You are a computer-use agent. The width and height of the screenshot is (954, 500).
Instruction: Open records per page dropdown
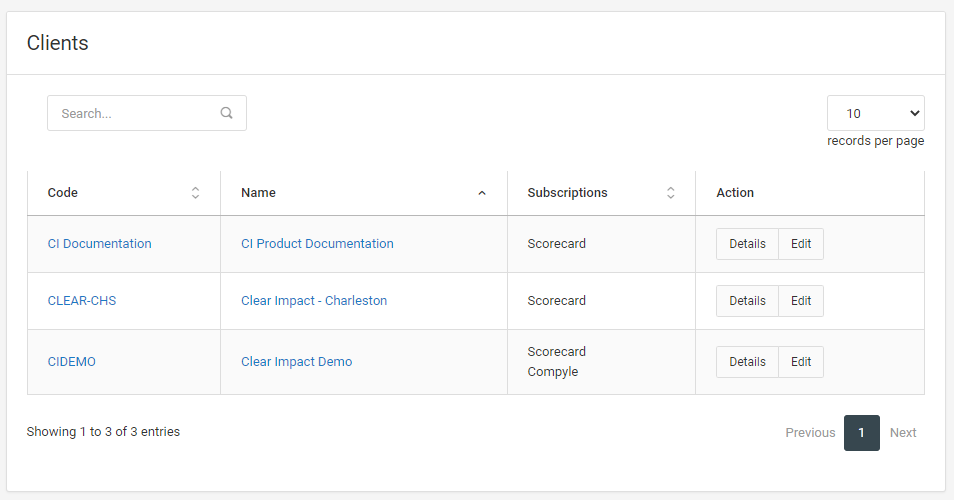point(875,113)
